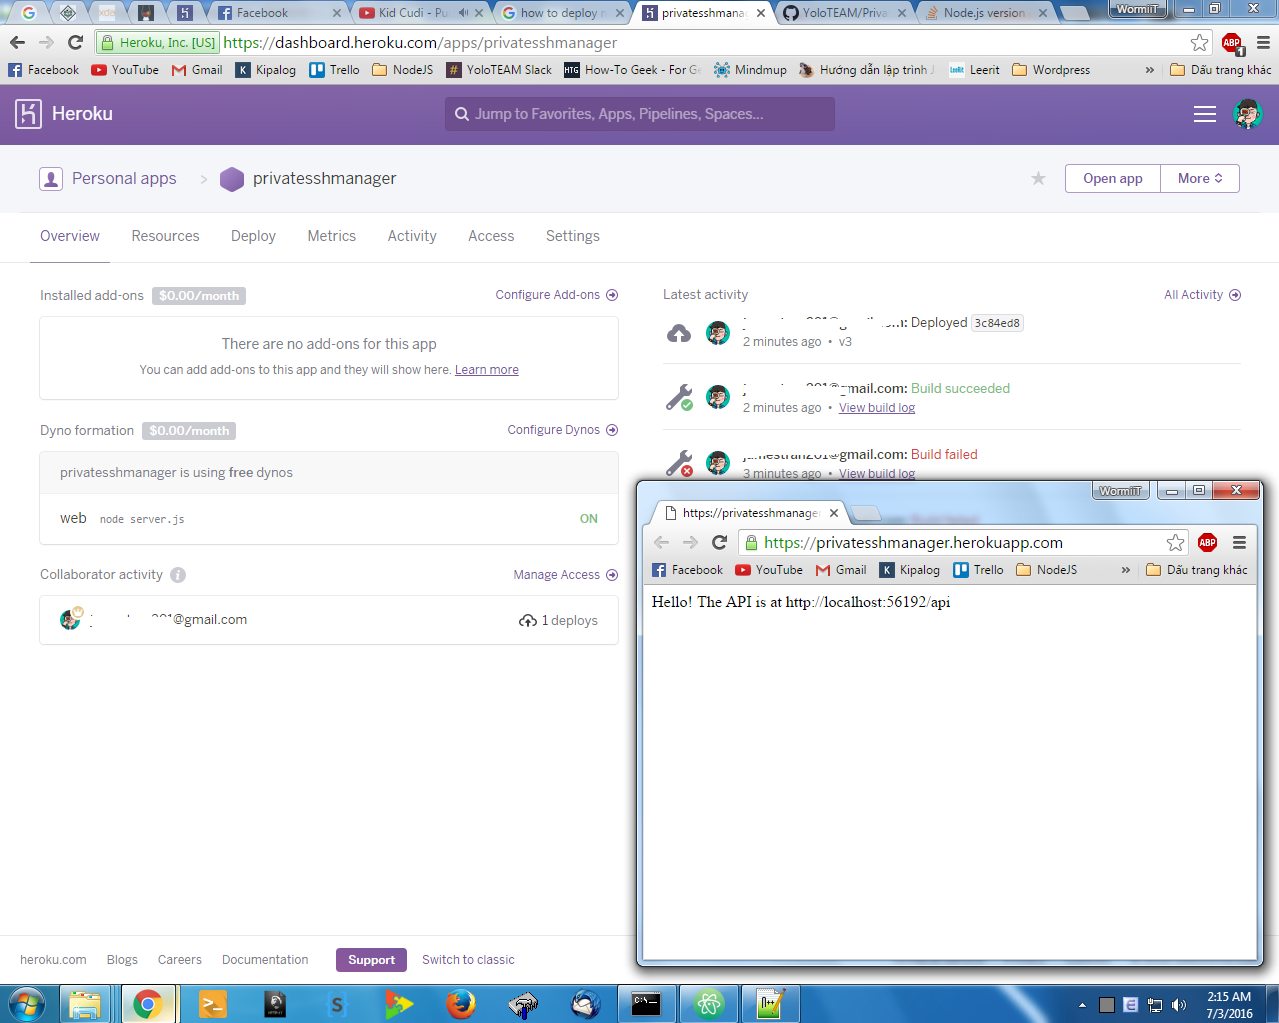
Task: Switch to the Access tab
Action: click(x=491, y=236)
